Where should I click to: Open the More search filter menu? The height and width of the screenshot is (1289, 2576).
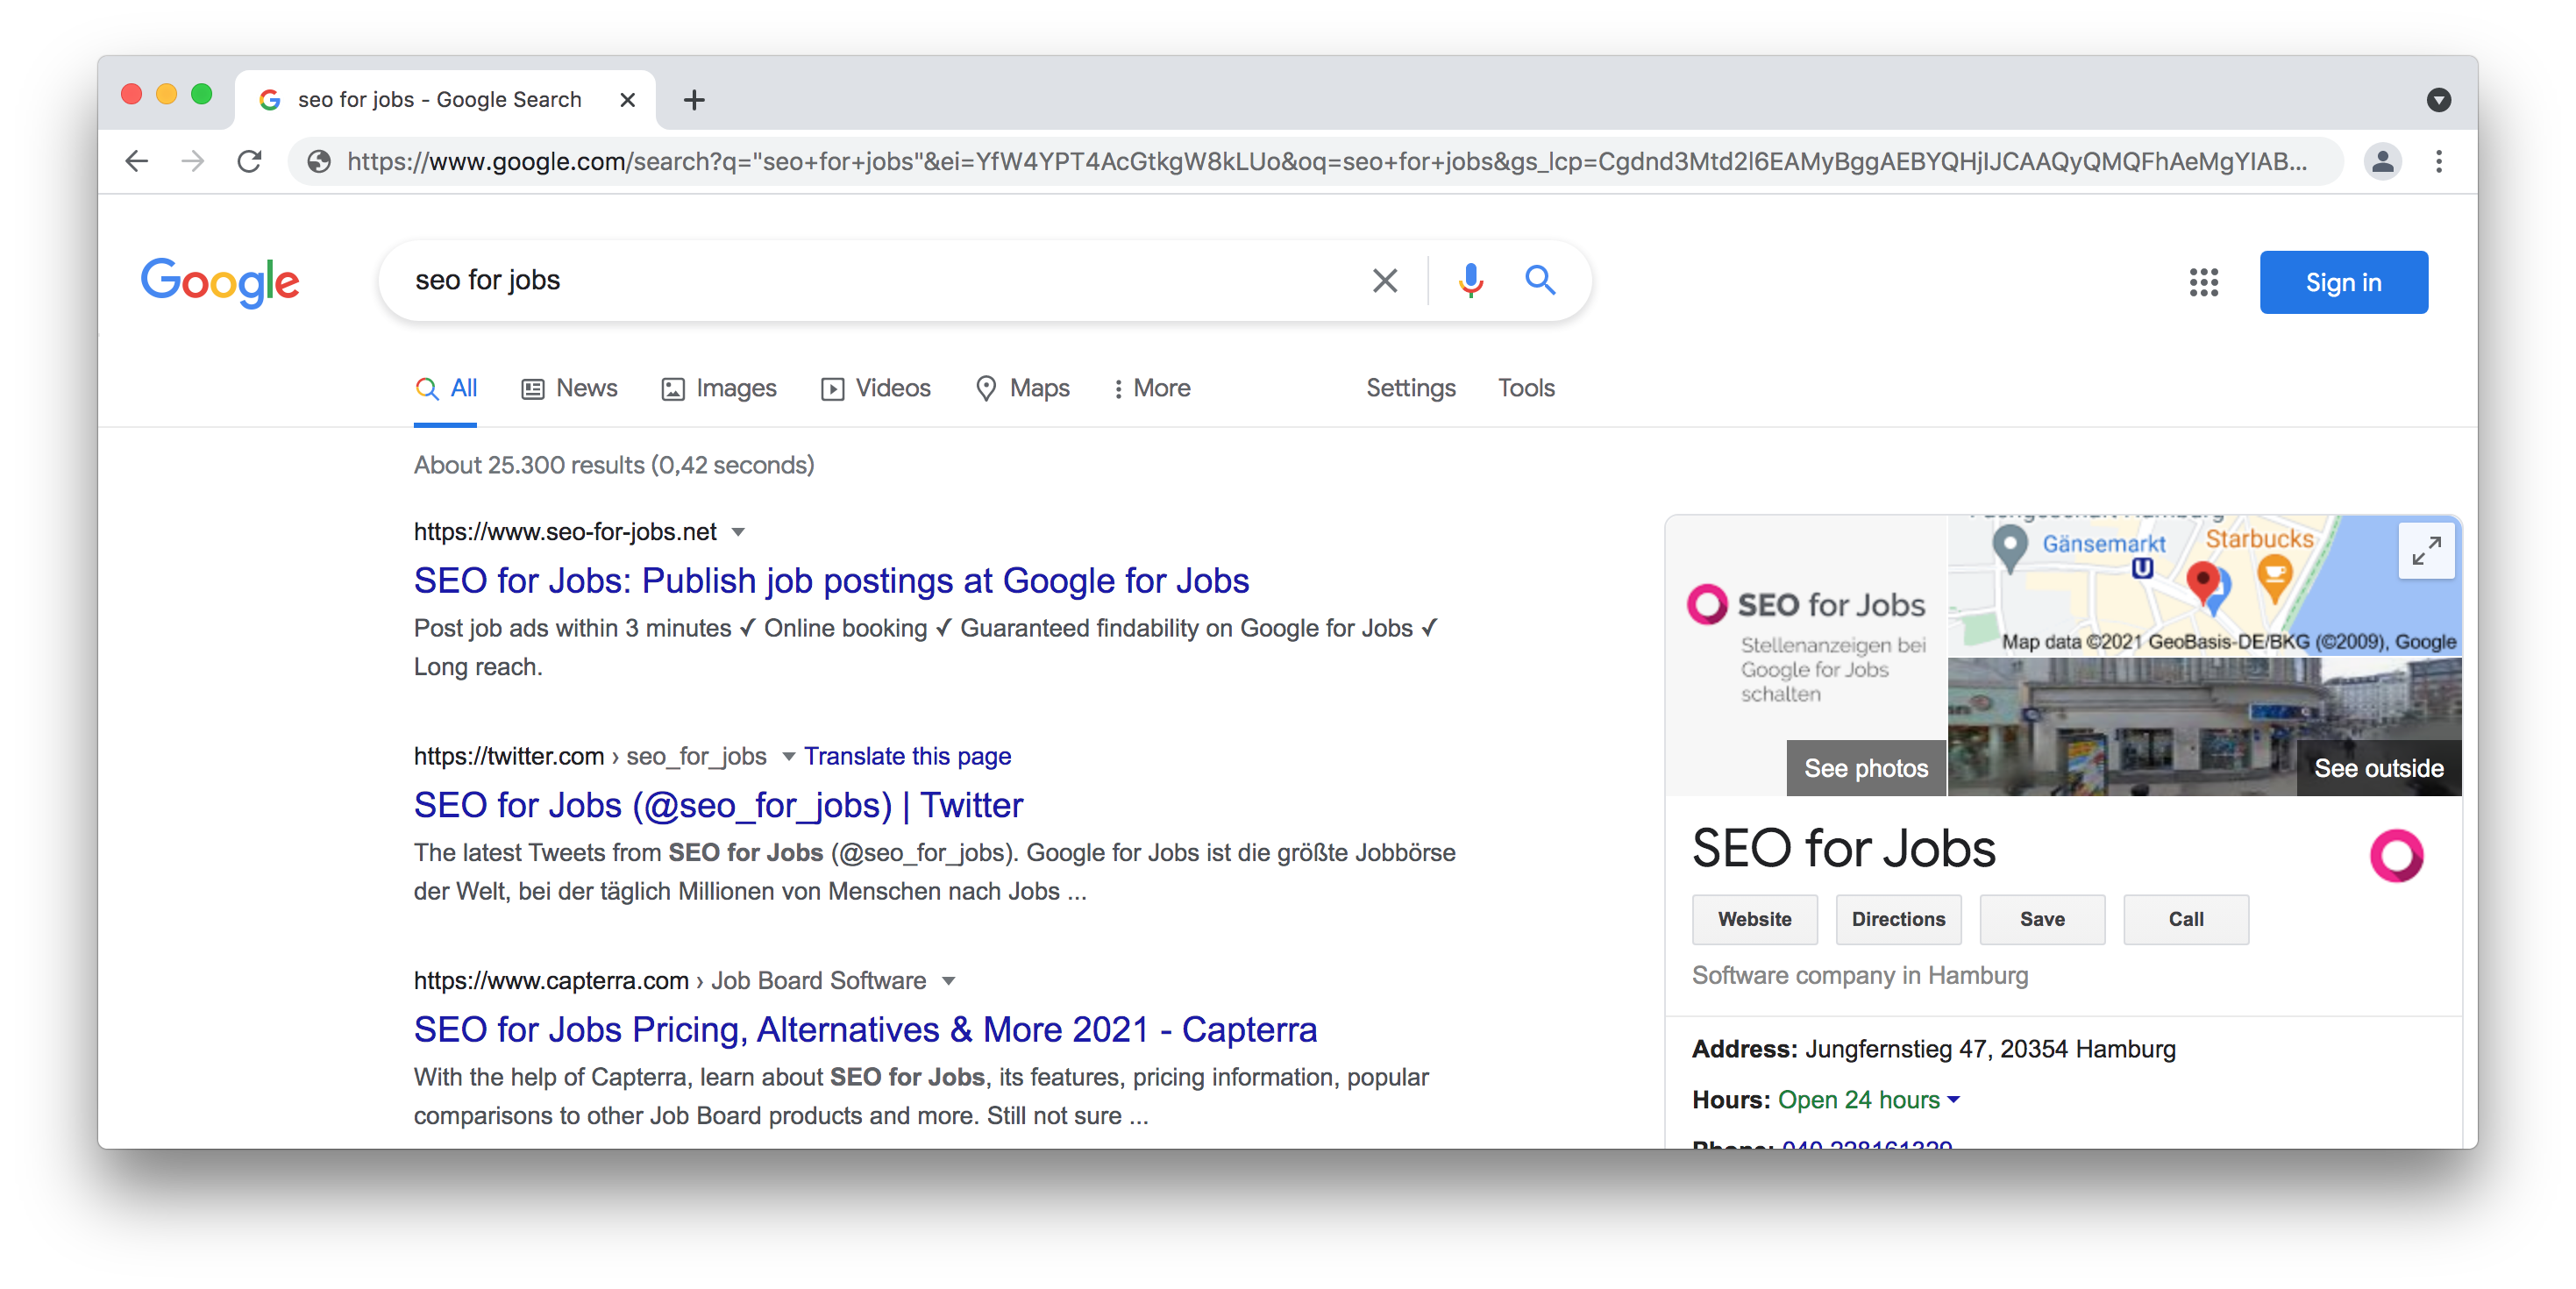point(1152,388)
